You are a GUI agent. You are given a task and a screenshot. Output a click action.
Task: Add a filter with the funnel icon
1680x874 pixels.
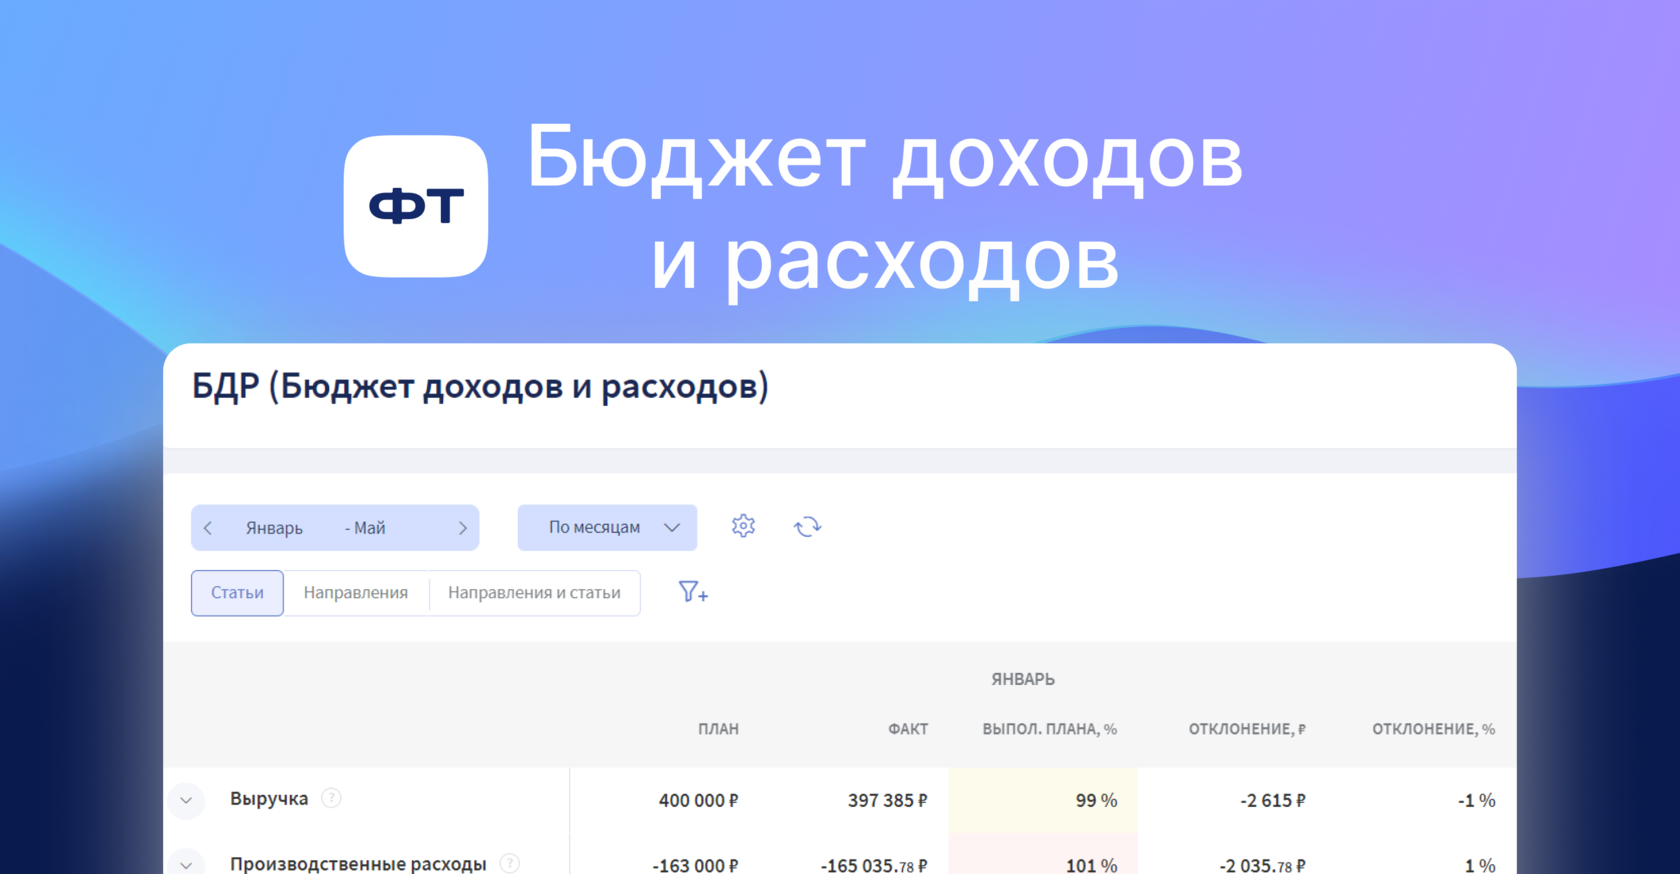tap(693, 592)
